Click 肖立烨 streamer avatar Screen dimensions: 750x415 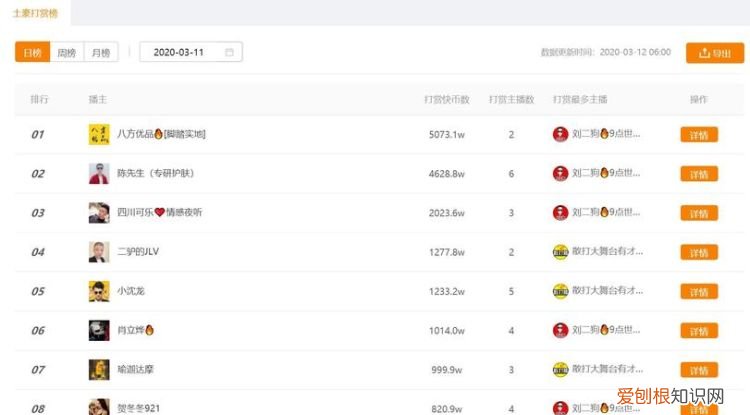(98, 330)
